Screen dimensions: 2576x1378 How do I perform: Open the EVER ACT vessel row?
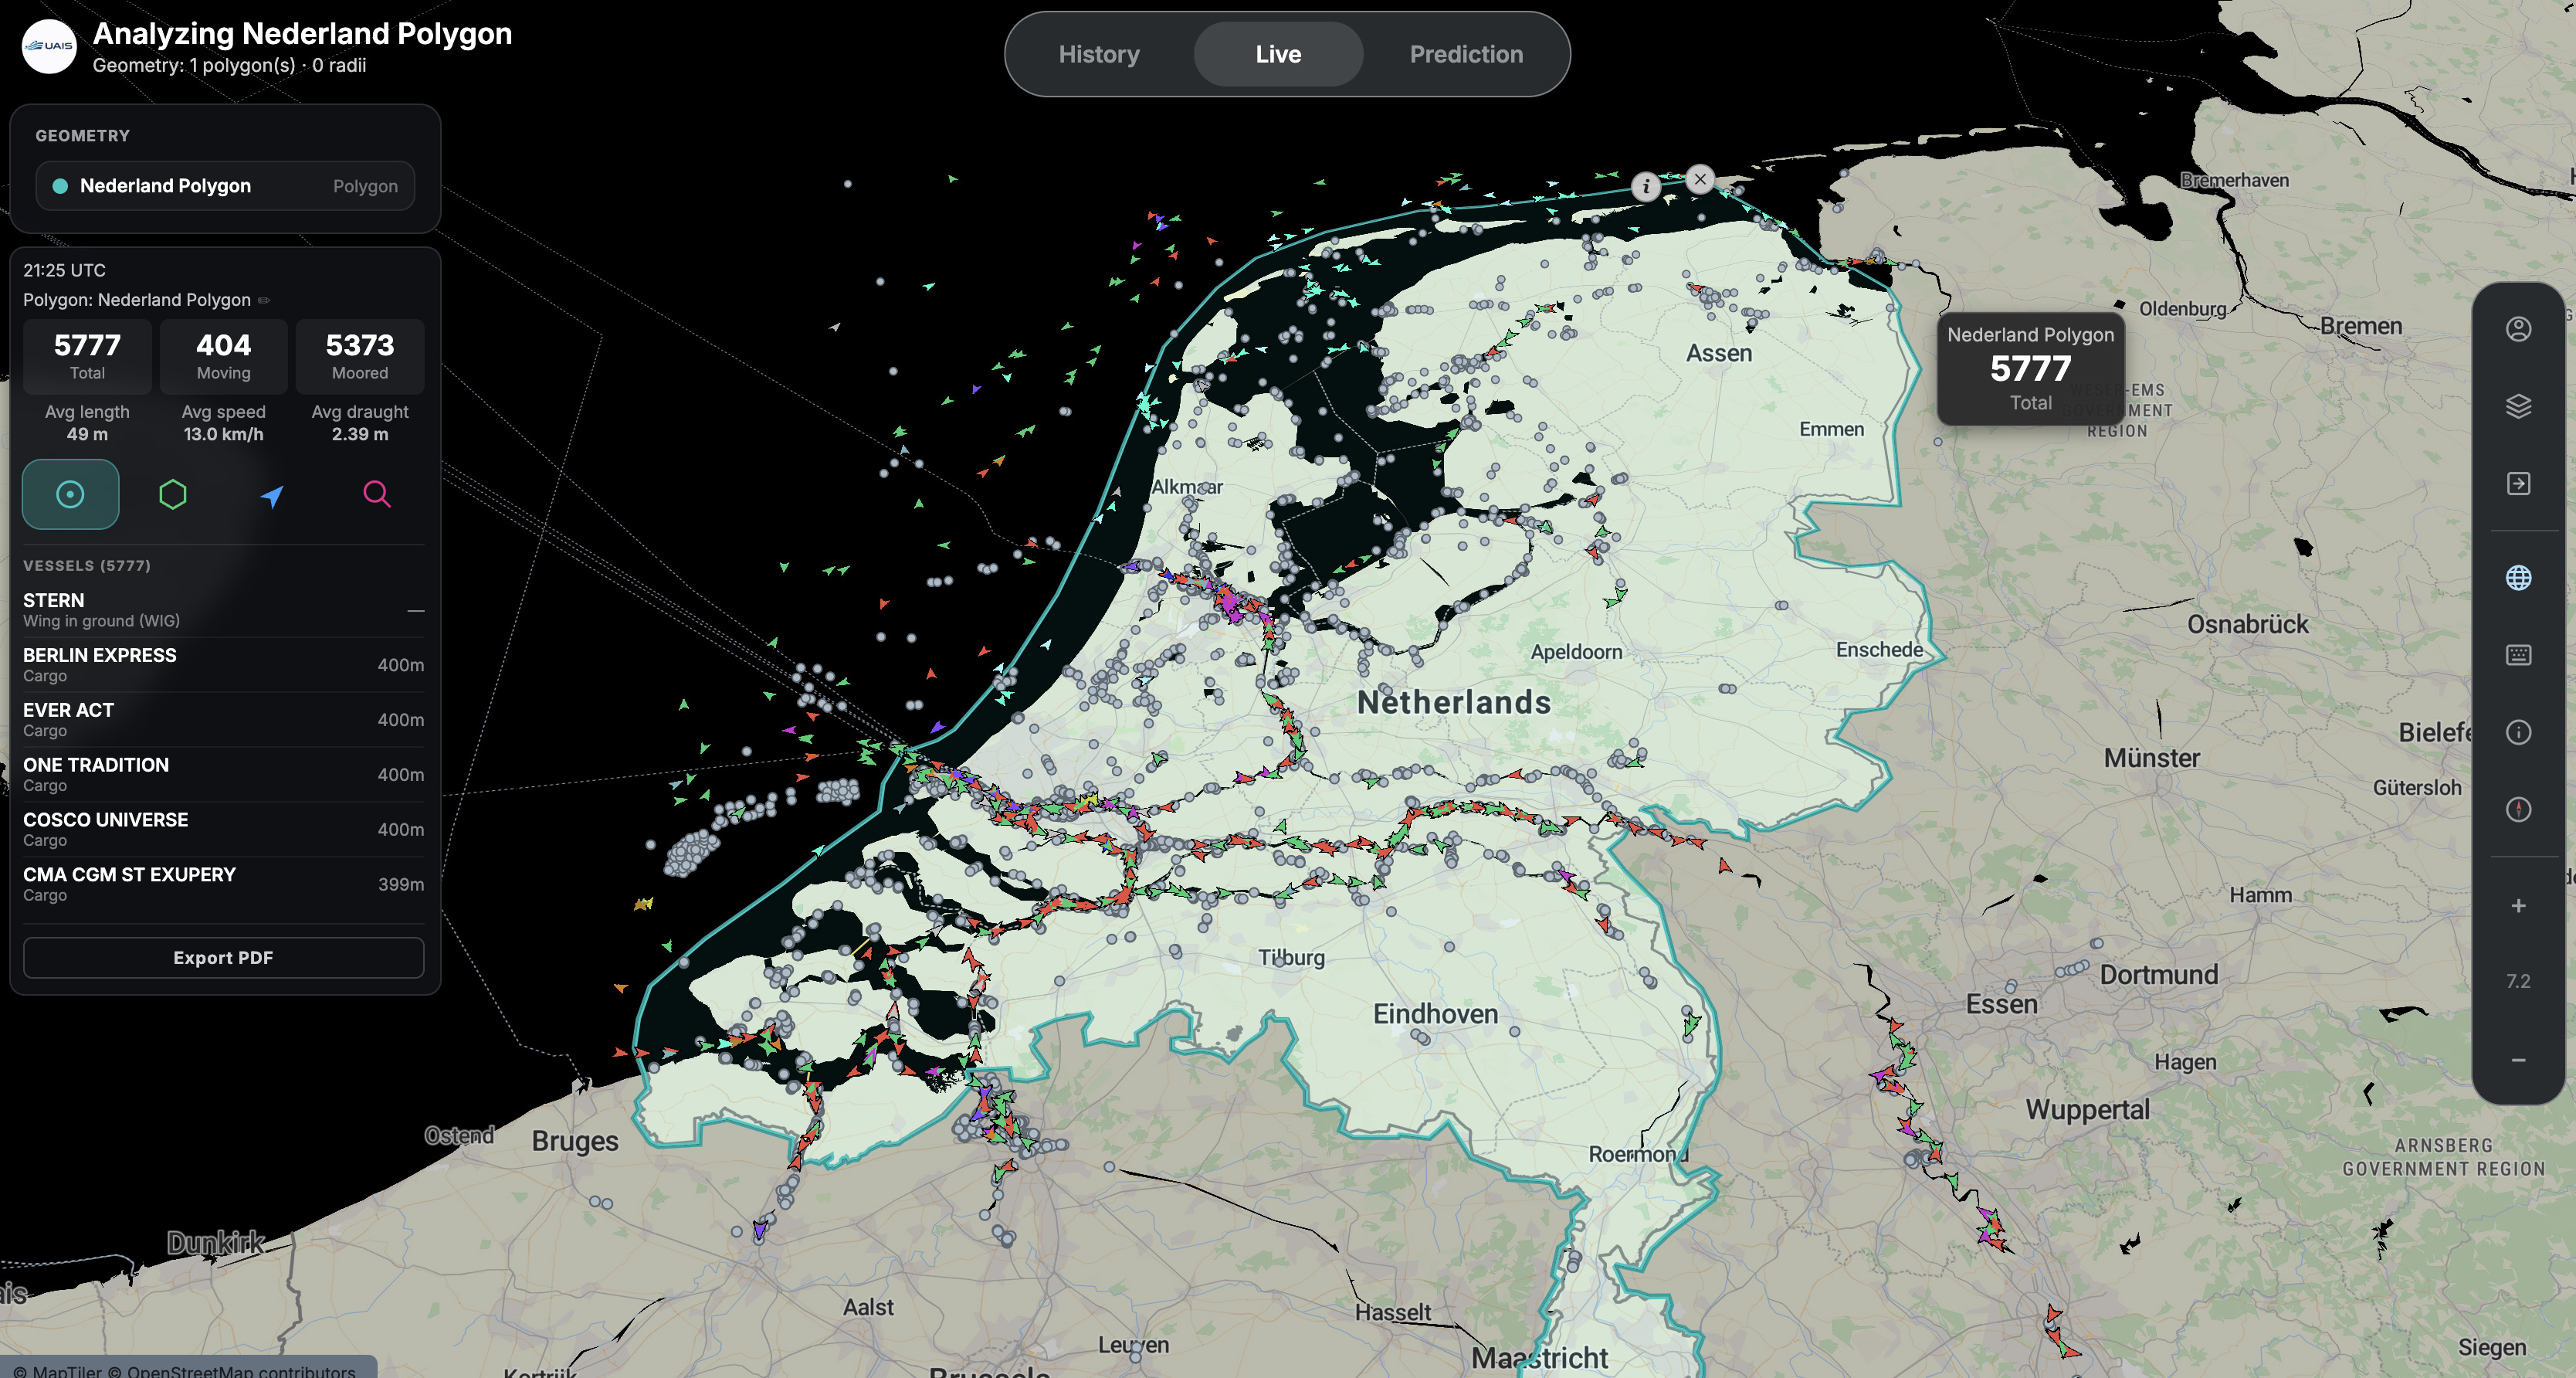pyautogui.click(x=223, y=720)
